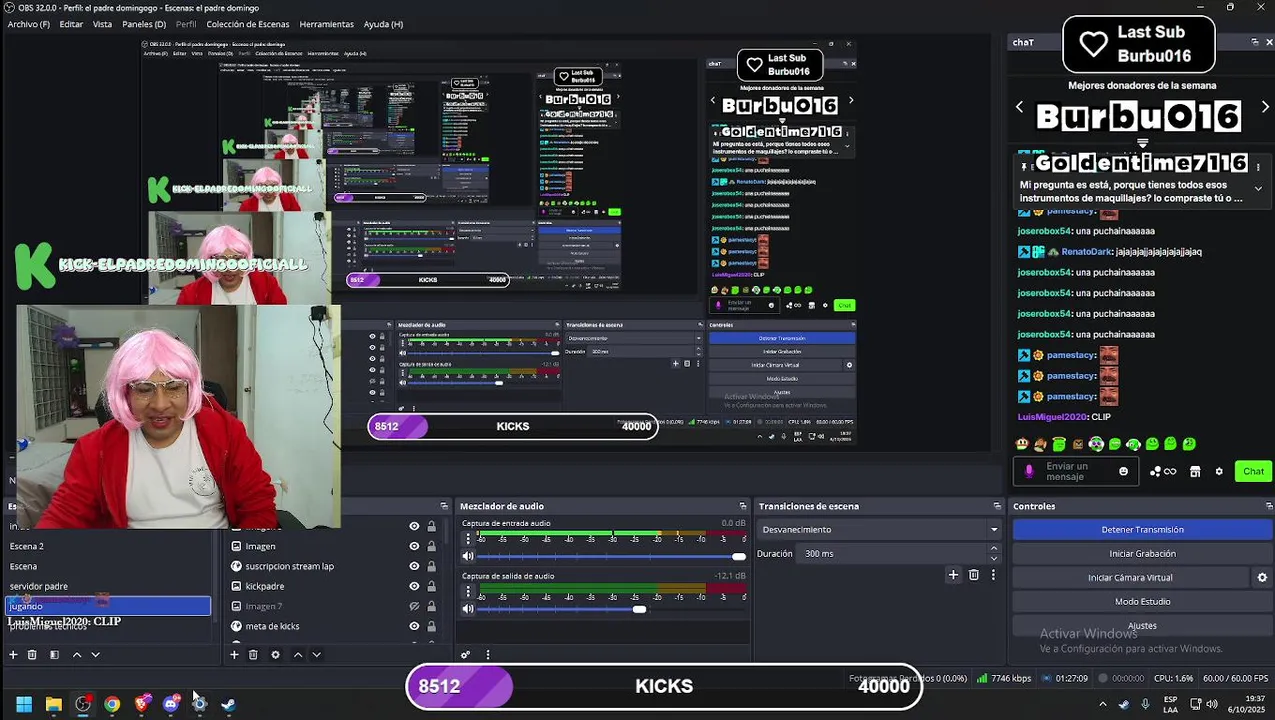Click the purple microphone icon in chat input
Image resolution: width=1275 pixels, height=720 pixels.
coord(1029,471)
